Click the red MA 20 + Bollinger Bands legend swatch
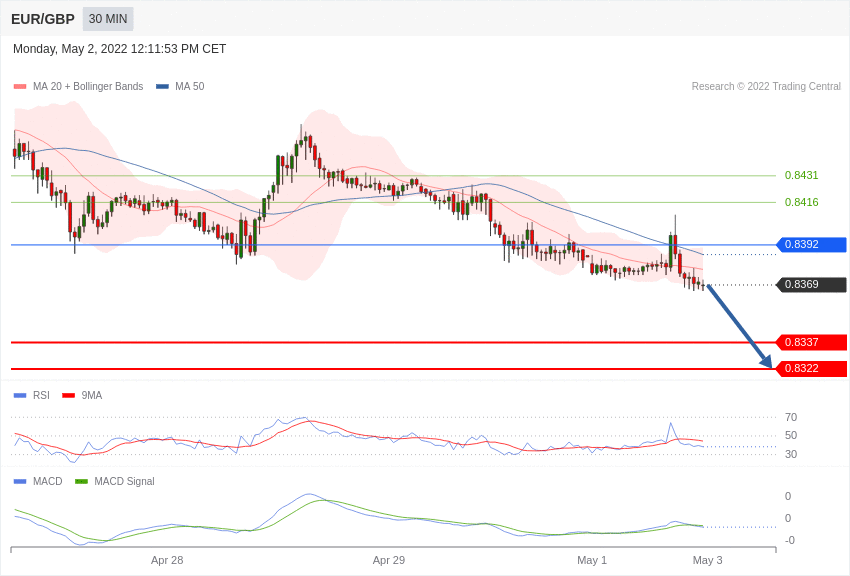This screenshot has height=576, width=850. coord(20,86)
